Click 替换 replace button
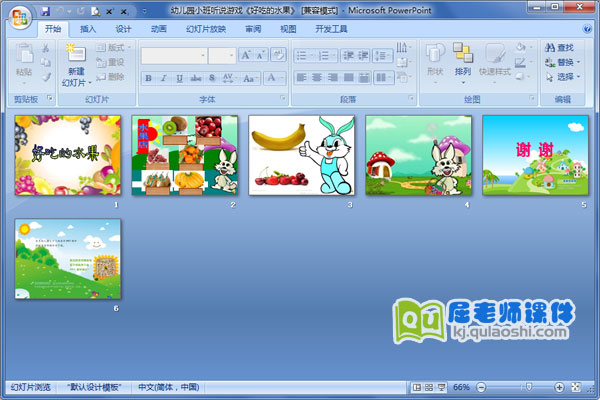This screenshot has height=400, width=600. 562,62
